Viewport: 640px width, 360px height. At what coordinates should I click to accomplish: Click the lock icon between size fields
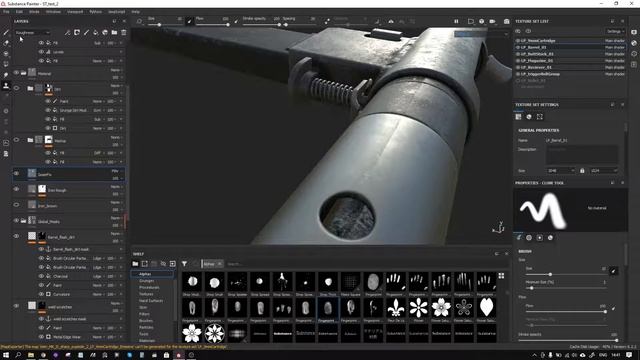[582, 171]
